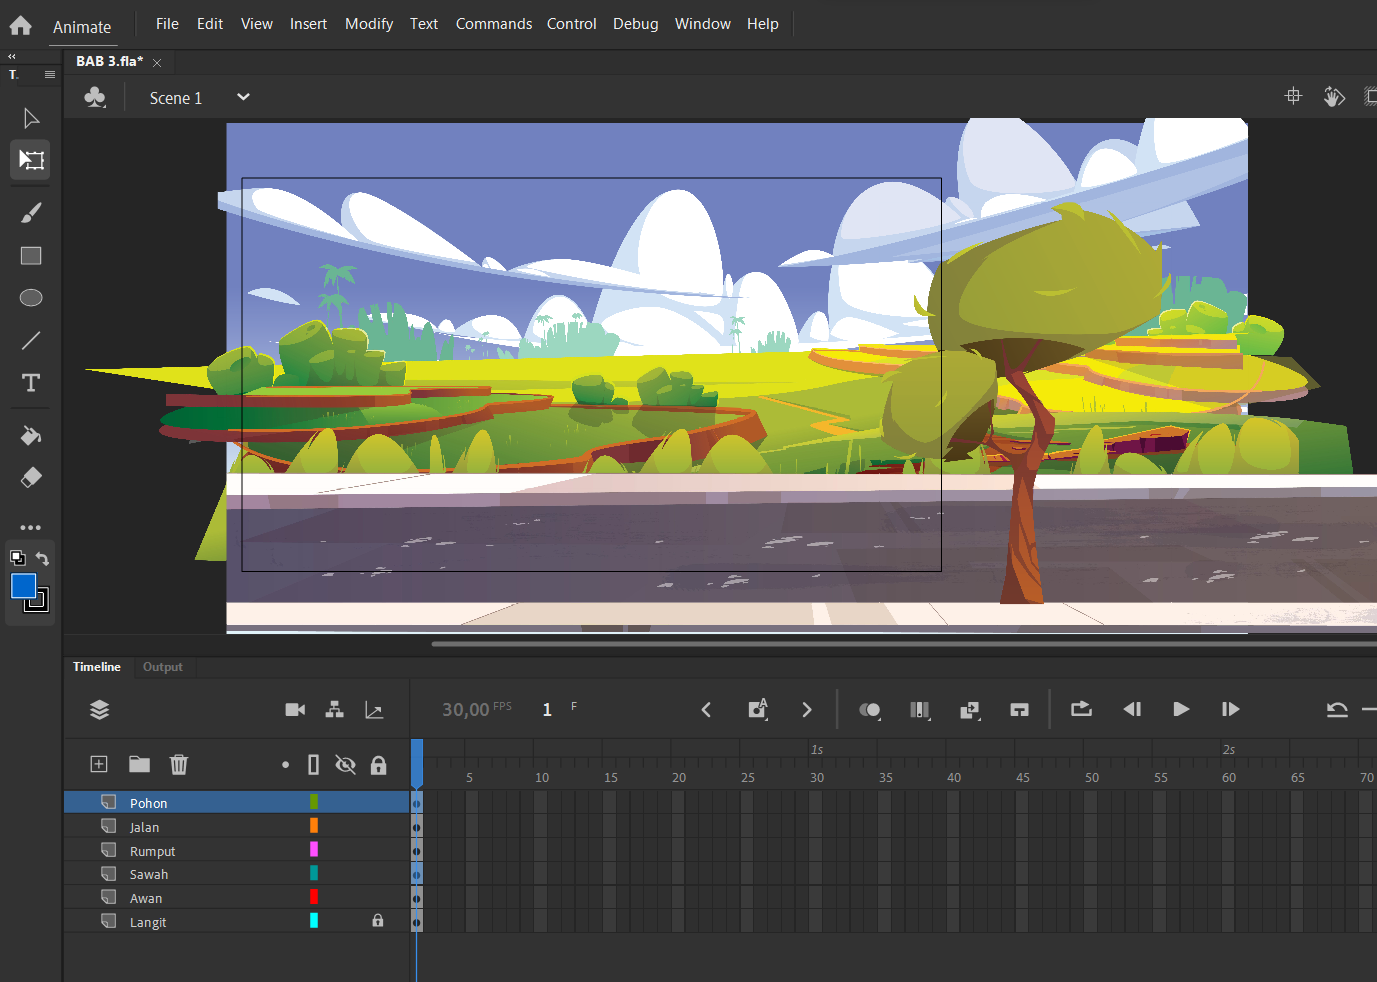Click insert classic tween icon
The width and height of the screenshot is (1377, 982).
click(969, 710)
